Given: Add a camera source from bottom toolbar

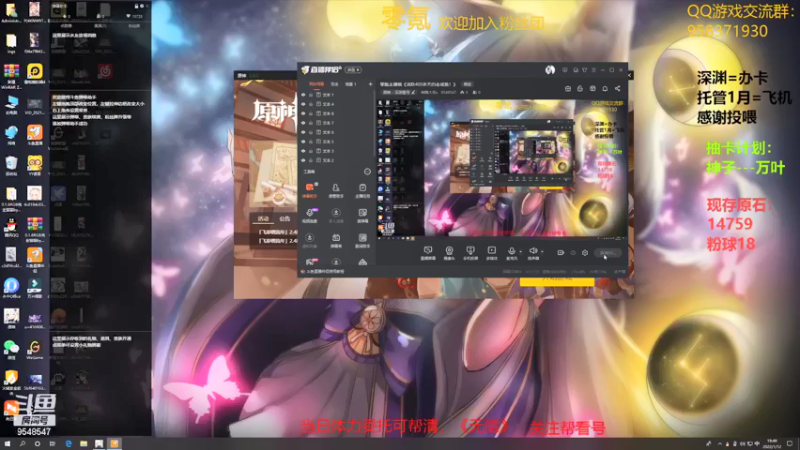Looking at the screenshot, I should coord(449,253).
